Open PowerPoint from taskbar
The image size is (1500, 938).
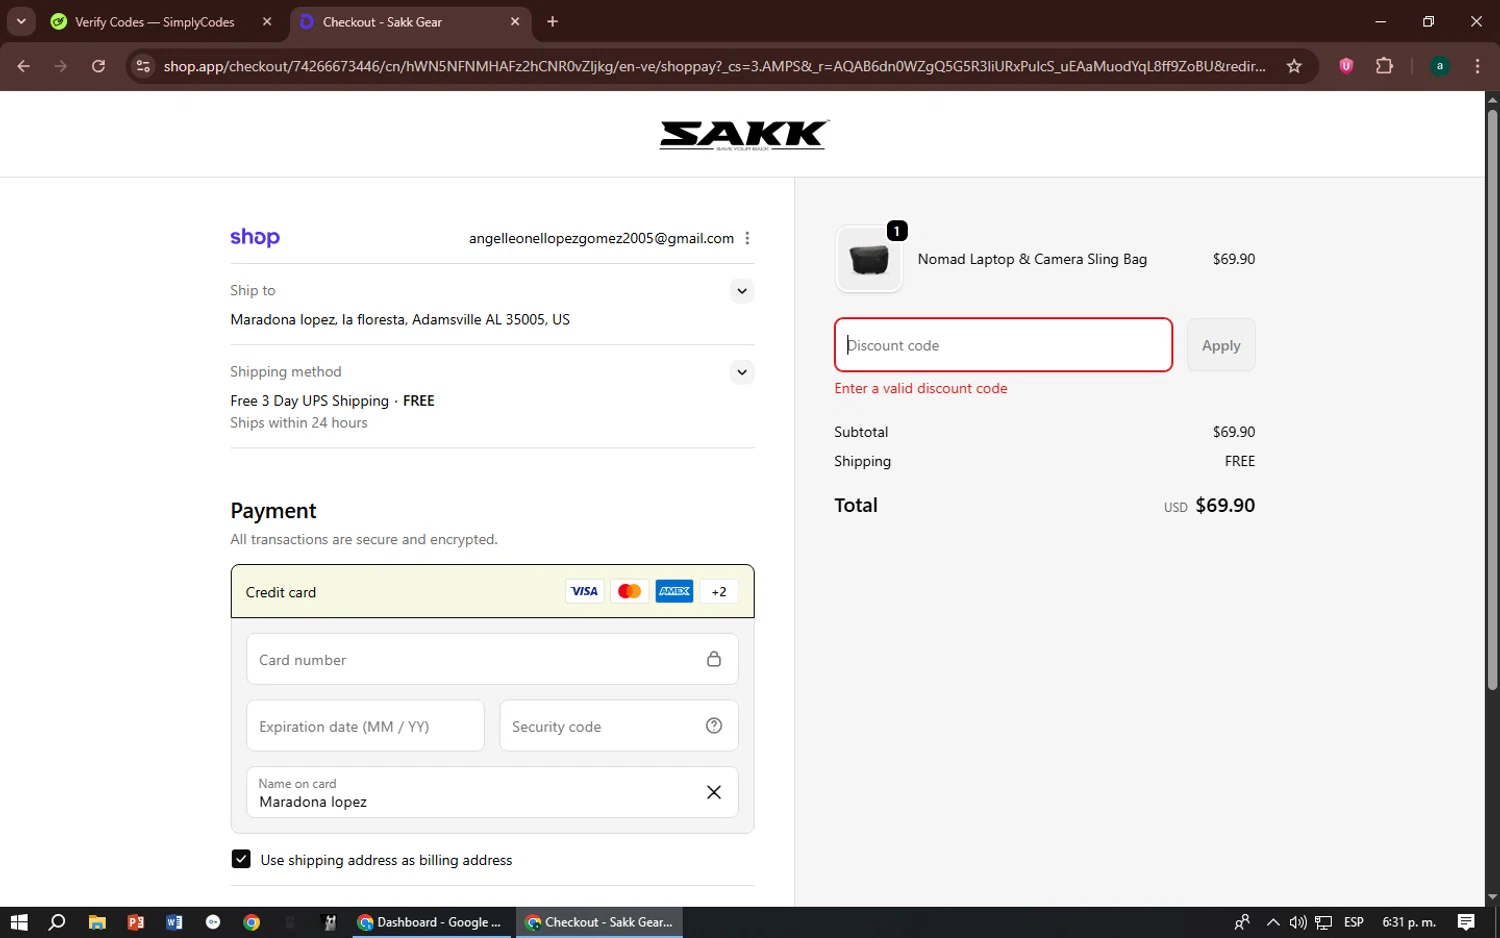pos(136,922)
